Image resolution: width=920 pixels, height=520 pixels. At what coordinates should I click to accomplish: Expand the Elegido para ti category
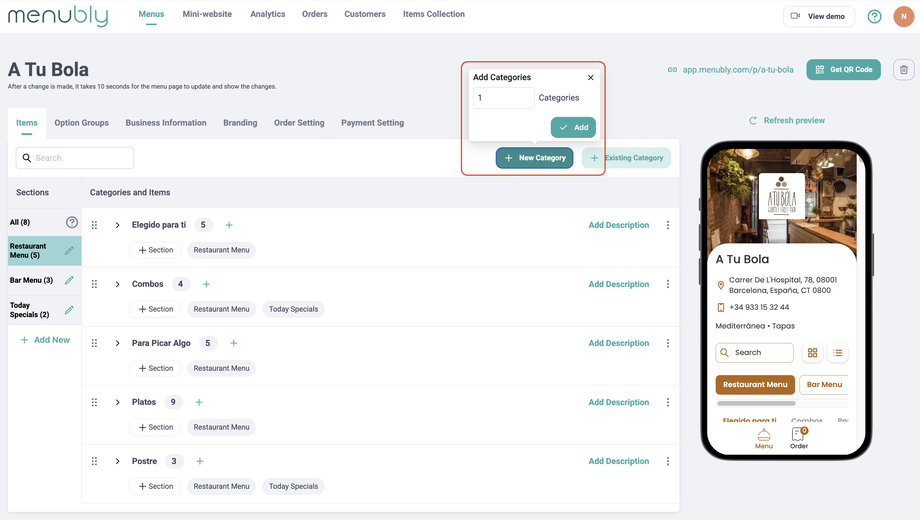pyautogui.click(x=117, y=225)
